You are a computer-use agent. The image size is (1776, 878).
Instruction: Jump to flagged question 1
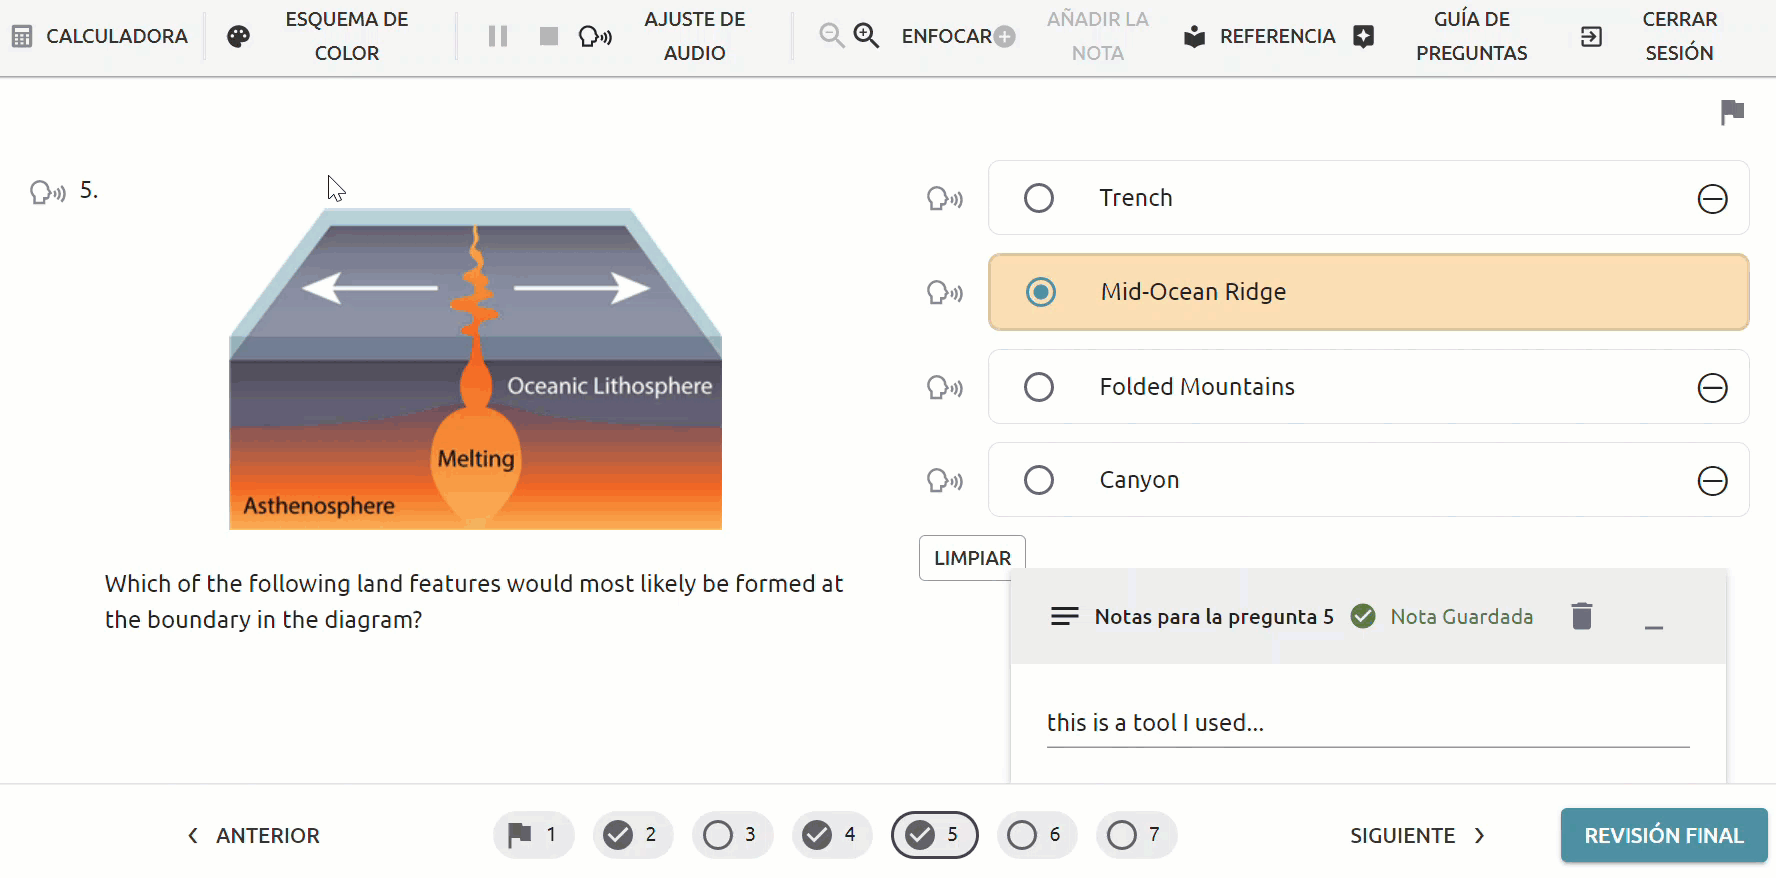(533, 834)
